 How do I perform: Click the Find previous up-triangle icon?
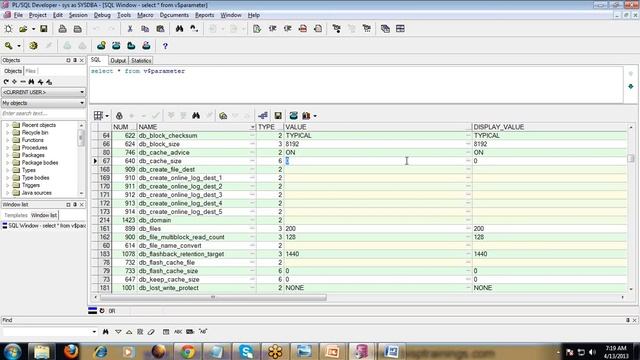click(129, 332)
